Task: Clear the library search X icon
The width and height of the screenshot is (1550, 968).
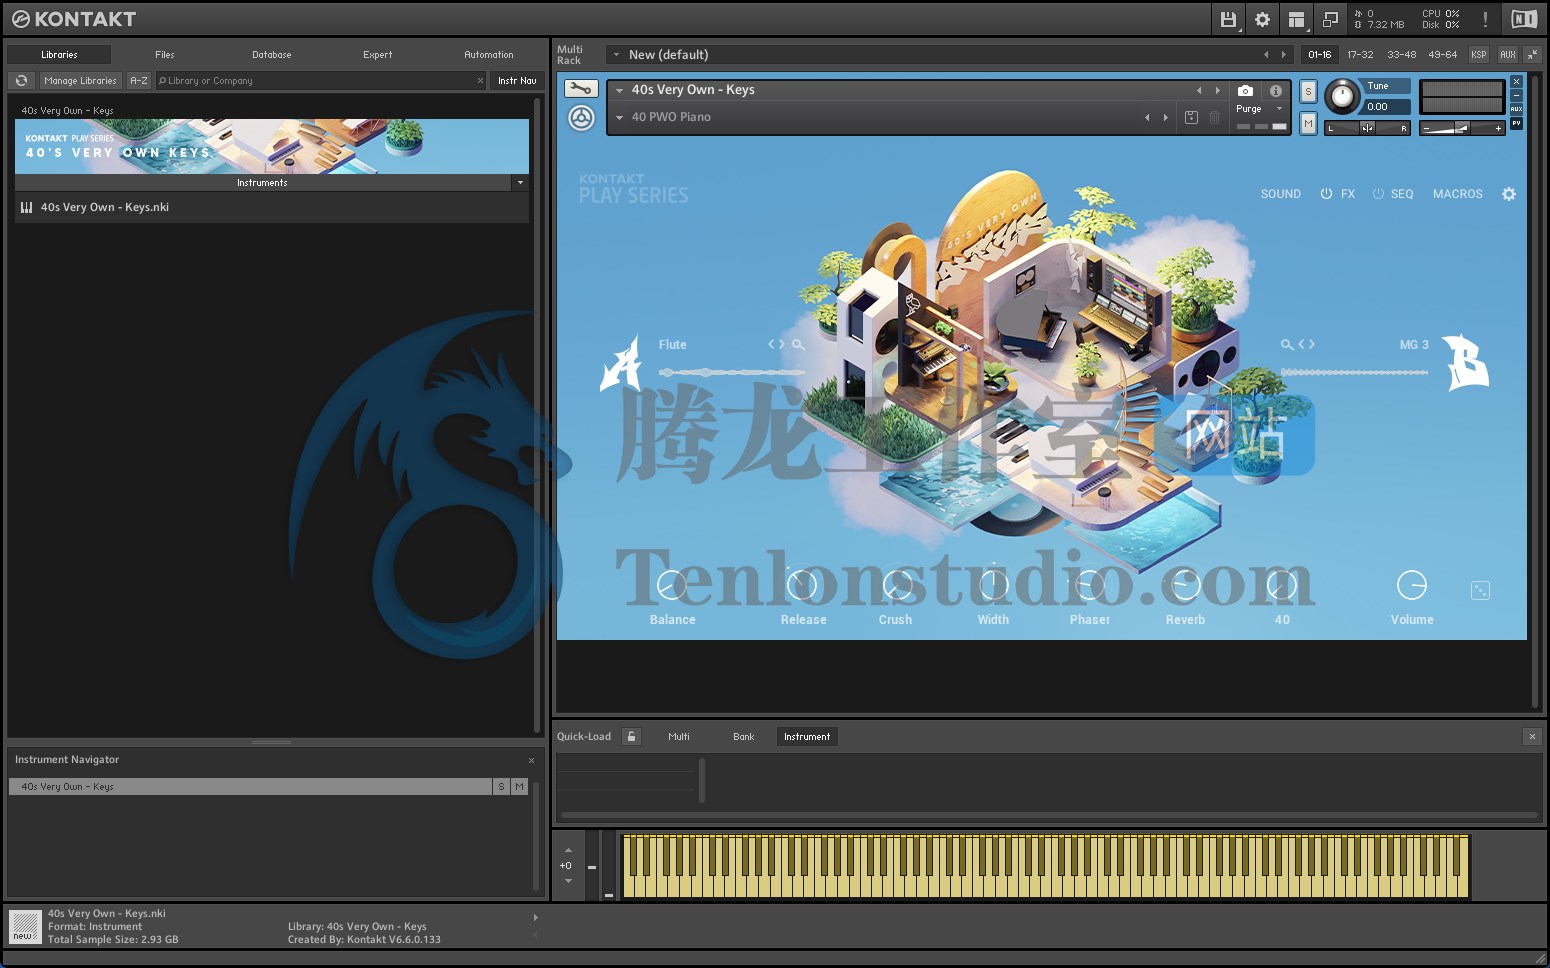Action: [480, 81]
